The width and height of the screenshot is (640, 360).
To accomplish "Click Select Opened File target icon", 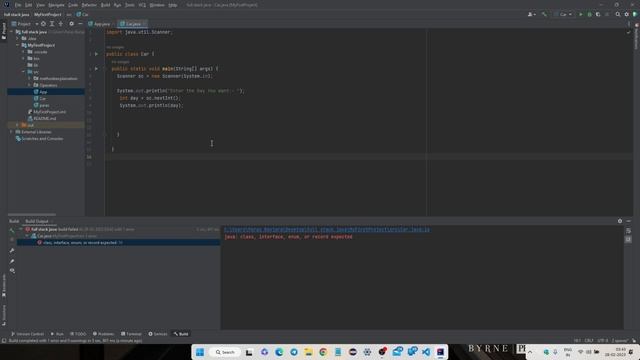I will pyautogui.click(x=43, y=24).
